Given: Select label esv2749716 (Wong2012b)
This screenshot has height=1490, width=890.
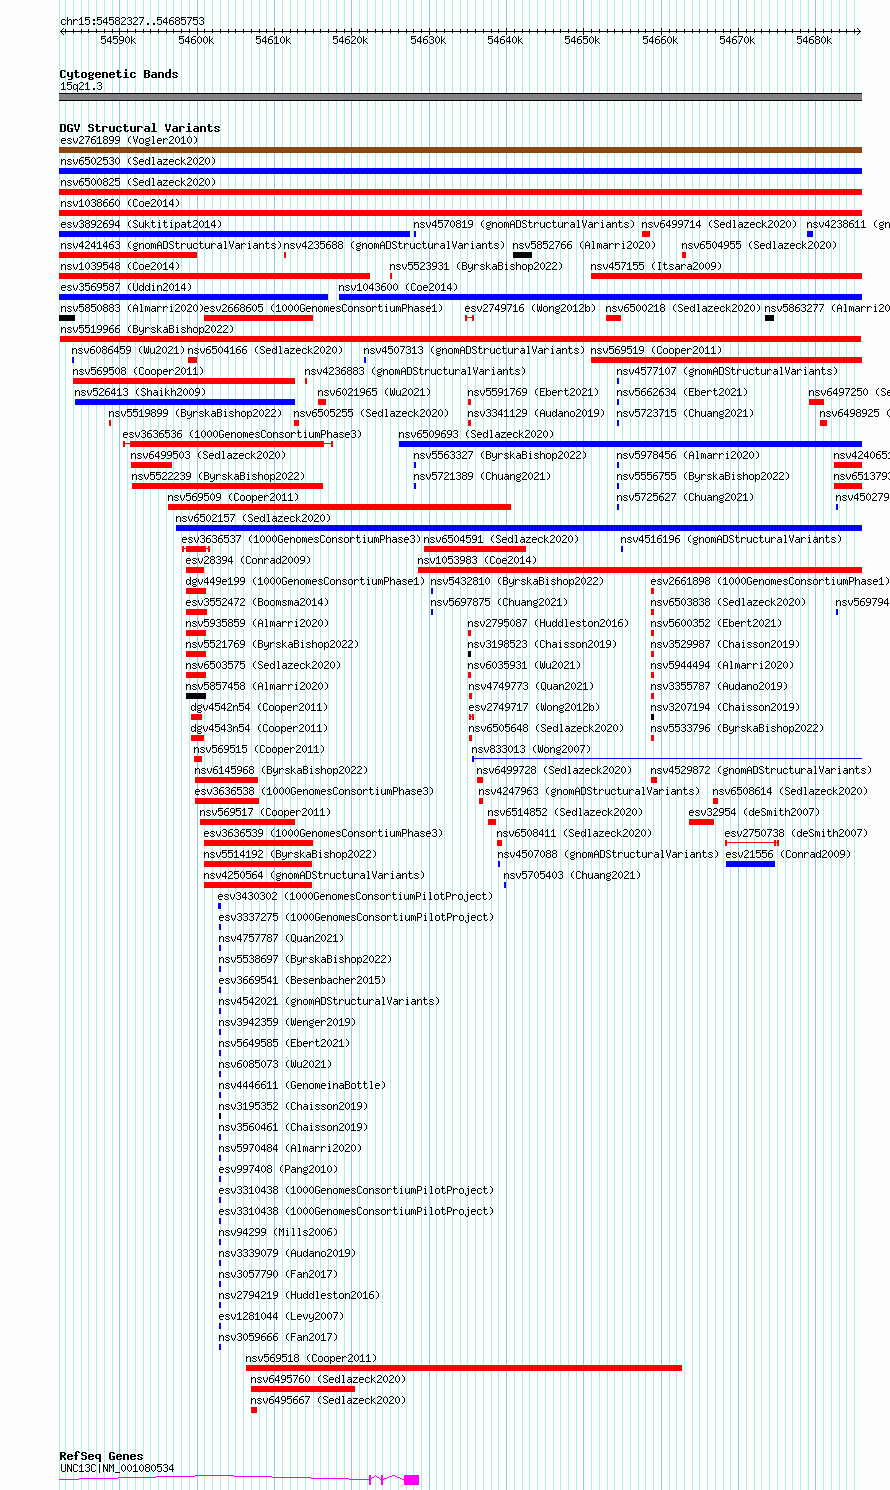Looking at the screenshot, I should 530,308.
